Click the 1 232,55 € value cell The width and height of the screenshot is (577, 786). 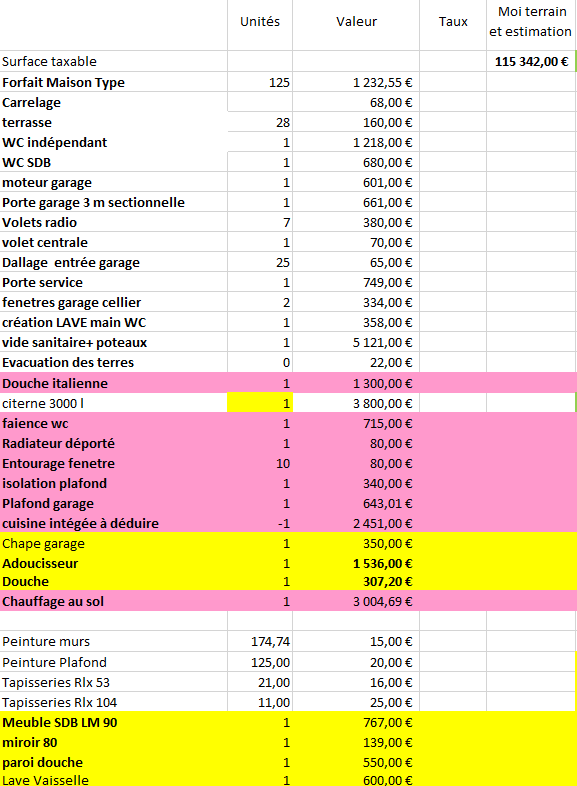(356, 82)
